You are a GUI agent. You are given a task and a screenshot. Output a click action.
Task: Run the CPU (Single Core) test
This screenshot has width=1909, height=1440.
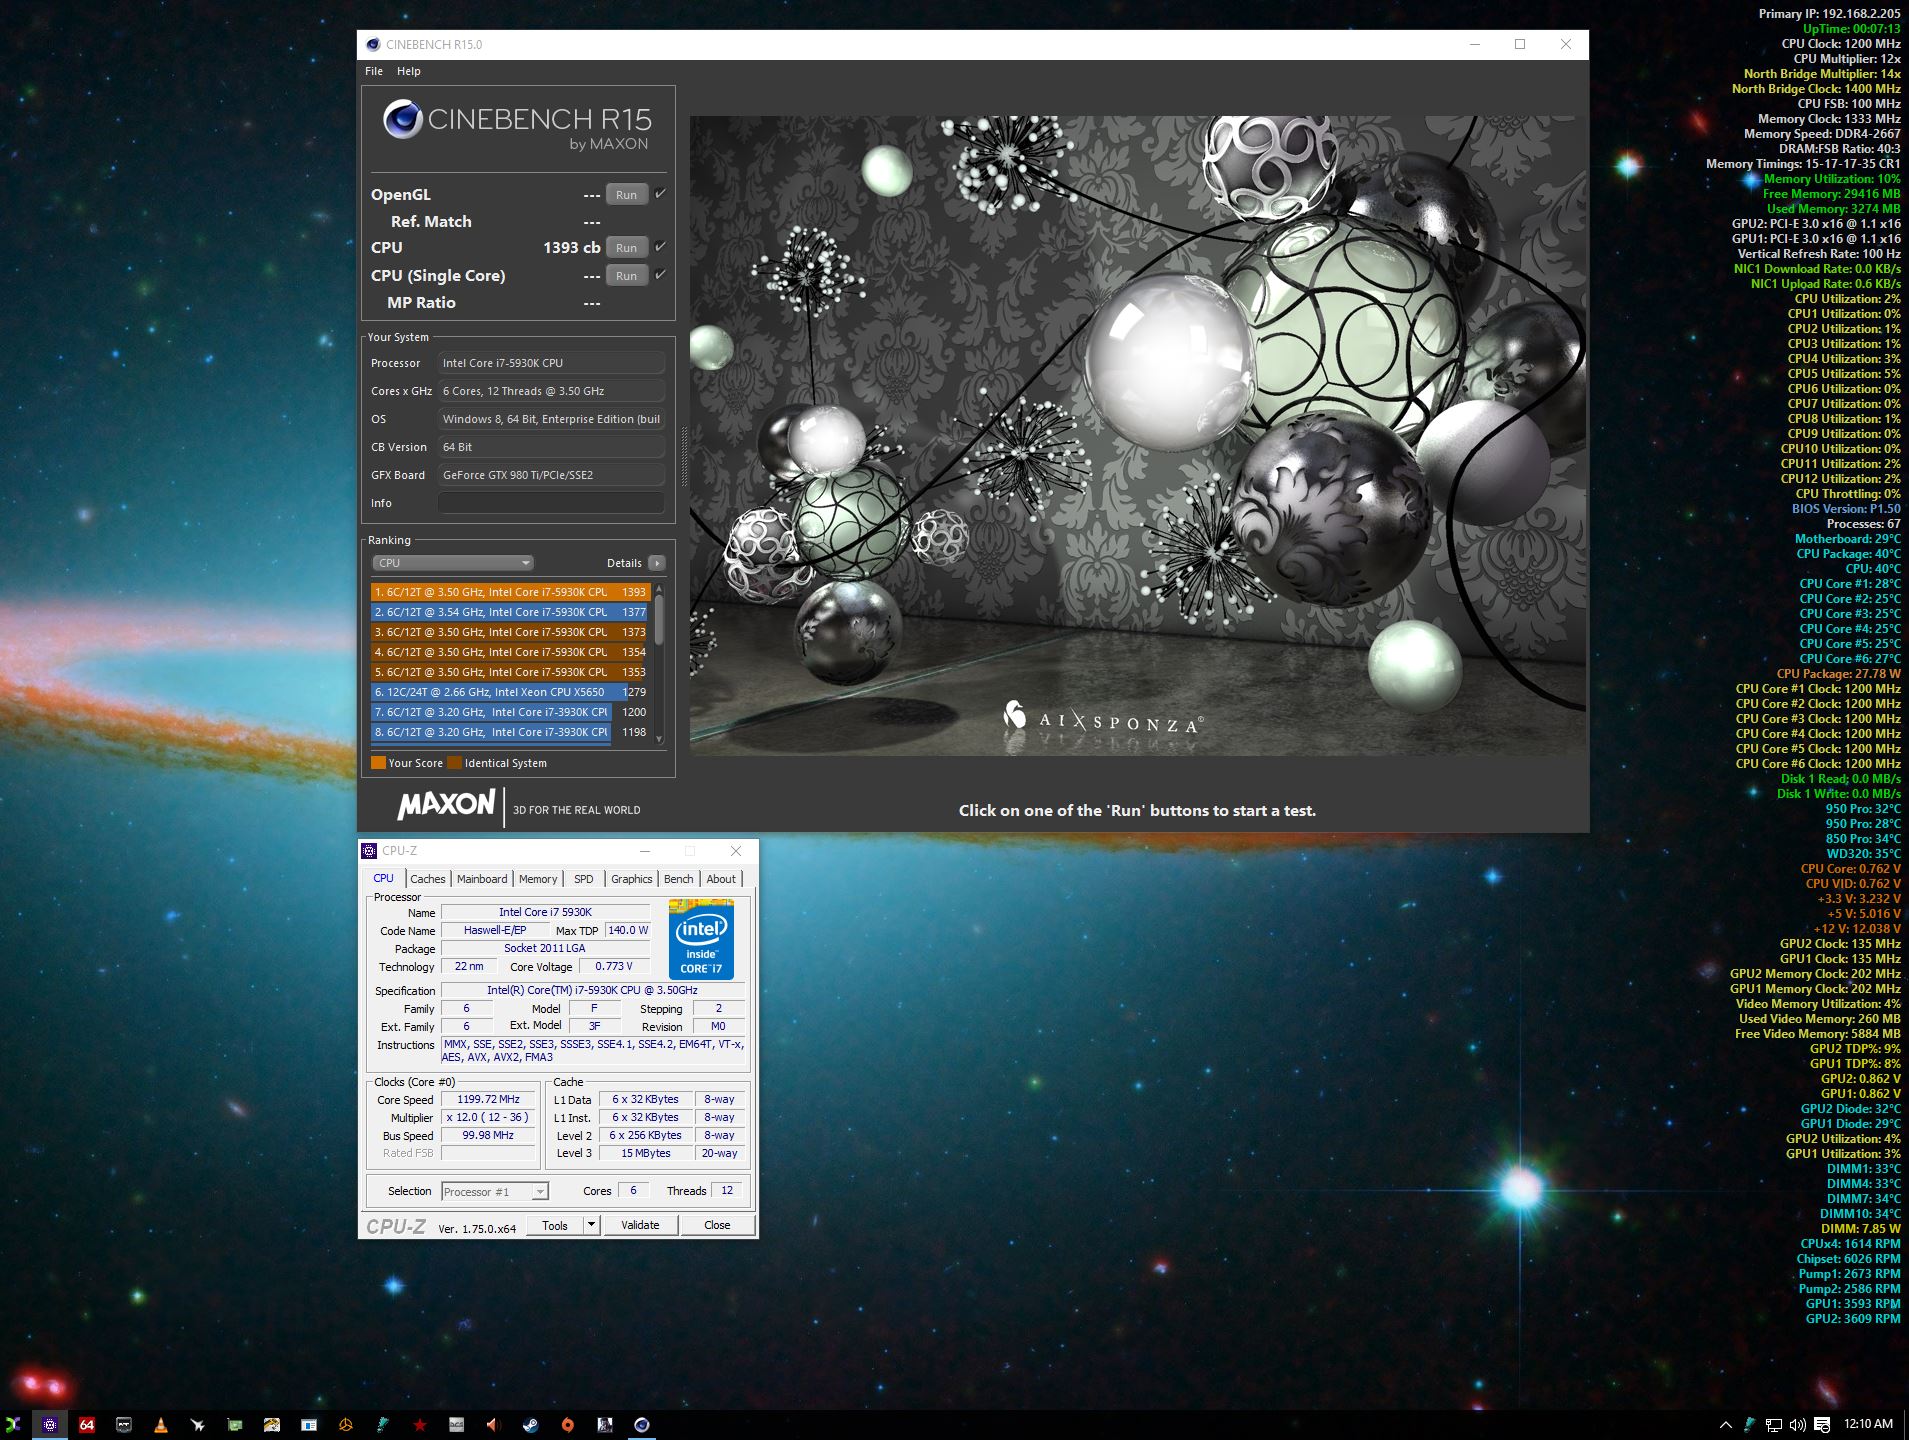pyautogui.click(x=626, y=276)
